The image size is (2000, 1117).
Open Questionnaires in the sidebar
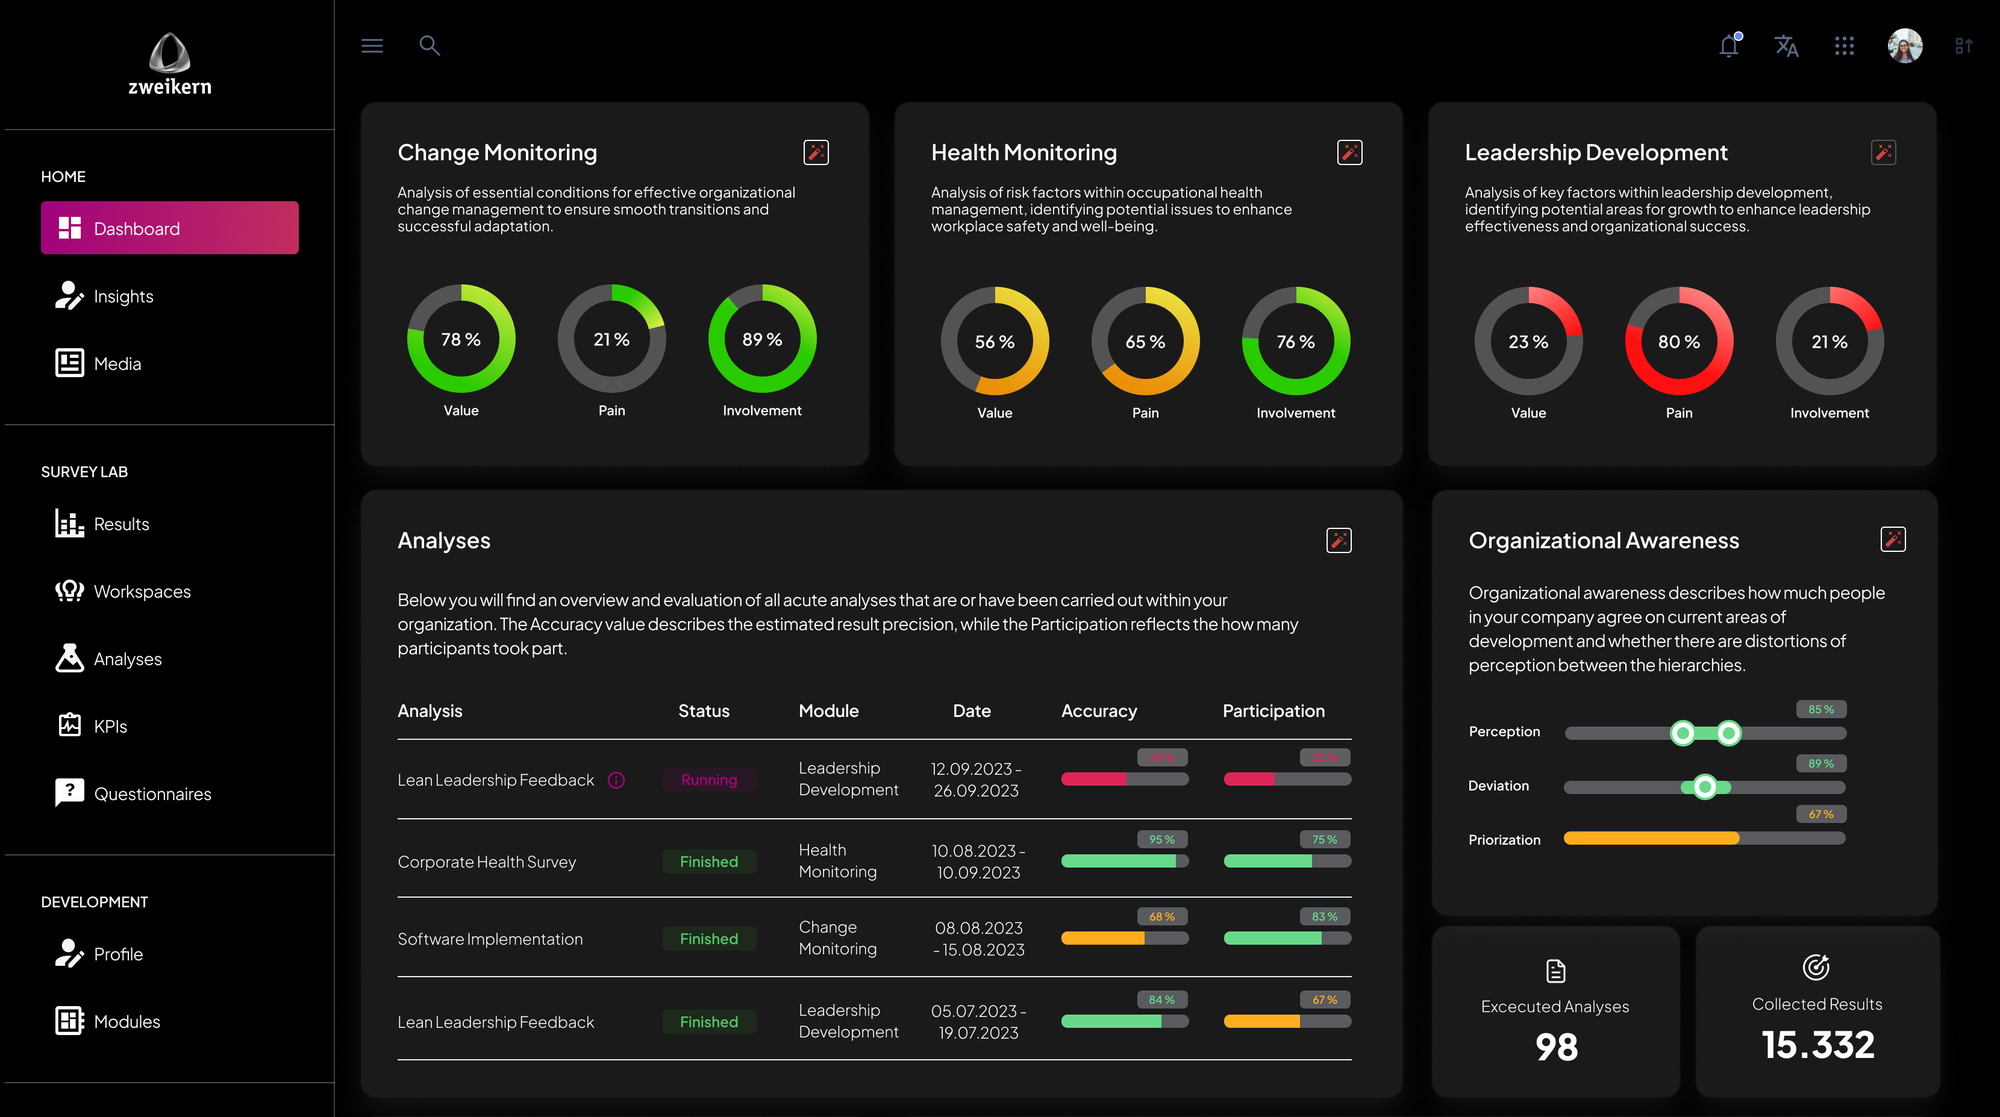click(152, 794)
